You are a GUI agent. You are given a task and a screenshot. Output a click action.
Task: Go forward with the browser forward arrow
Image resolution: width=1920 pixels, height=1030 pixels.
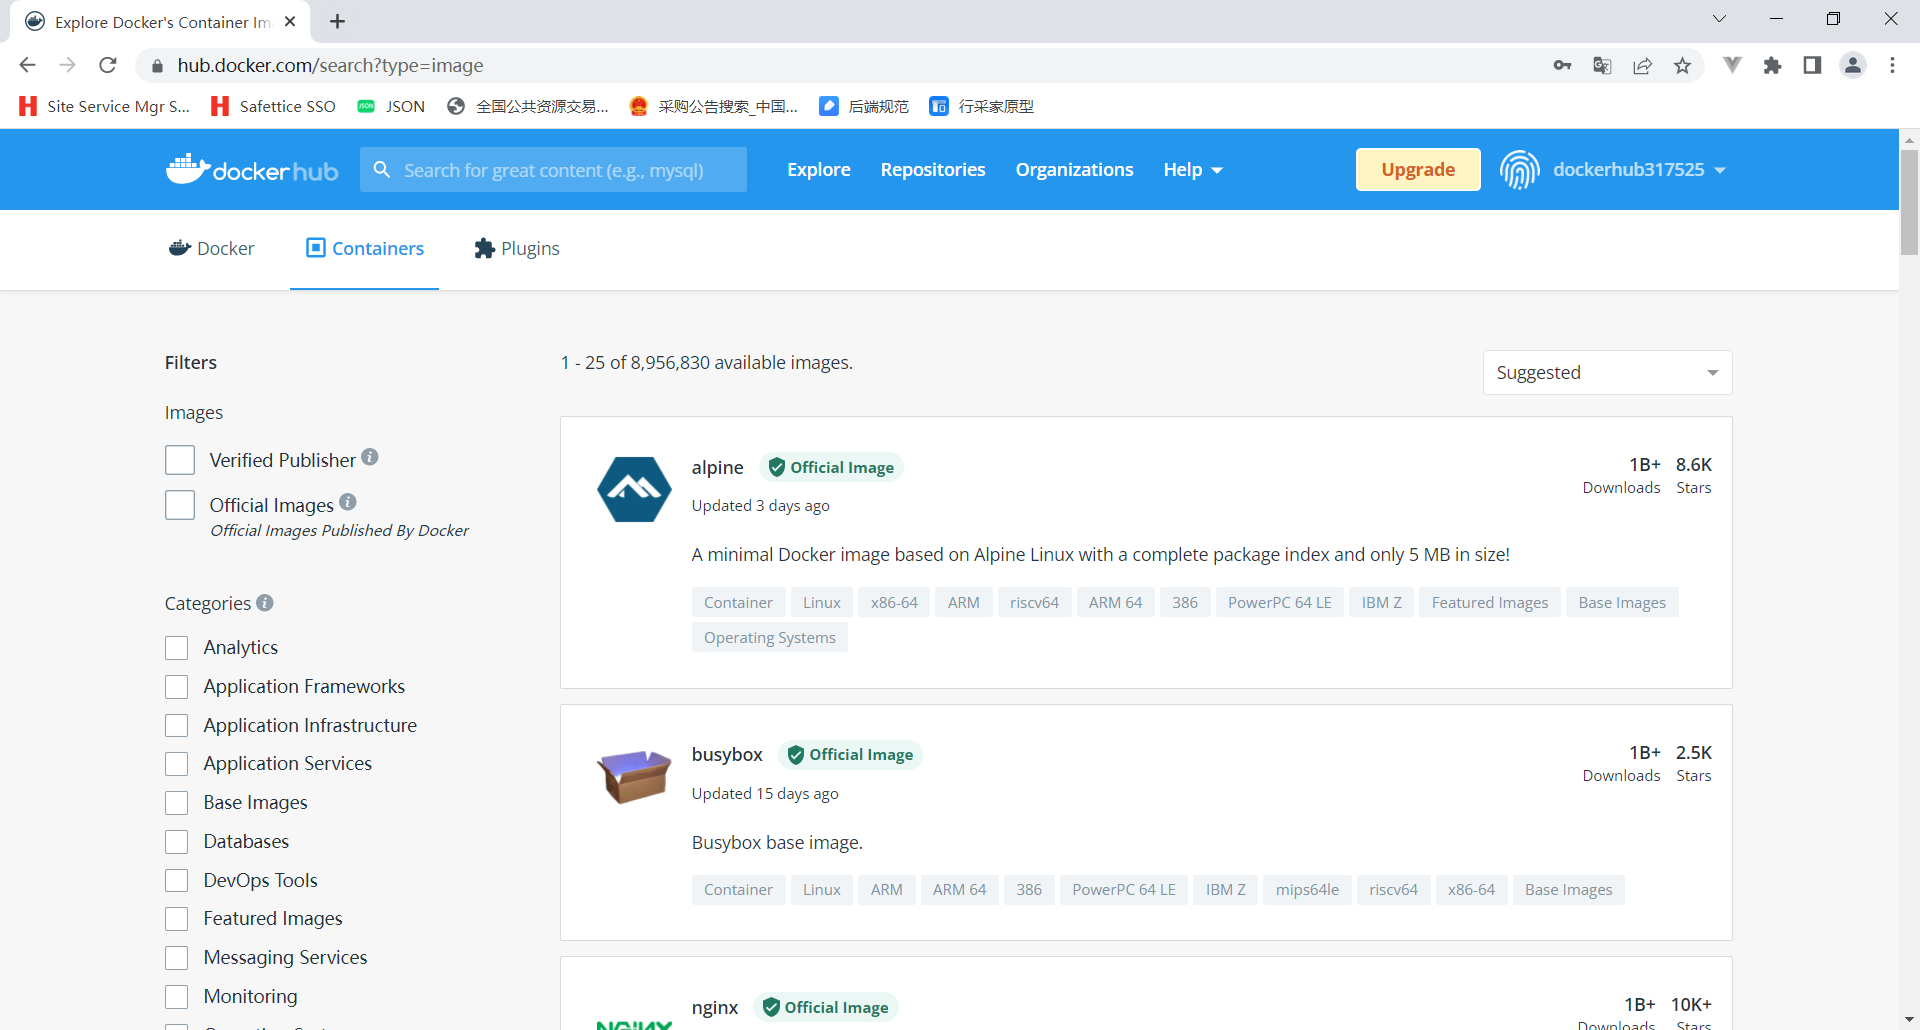67,65
